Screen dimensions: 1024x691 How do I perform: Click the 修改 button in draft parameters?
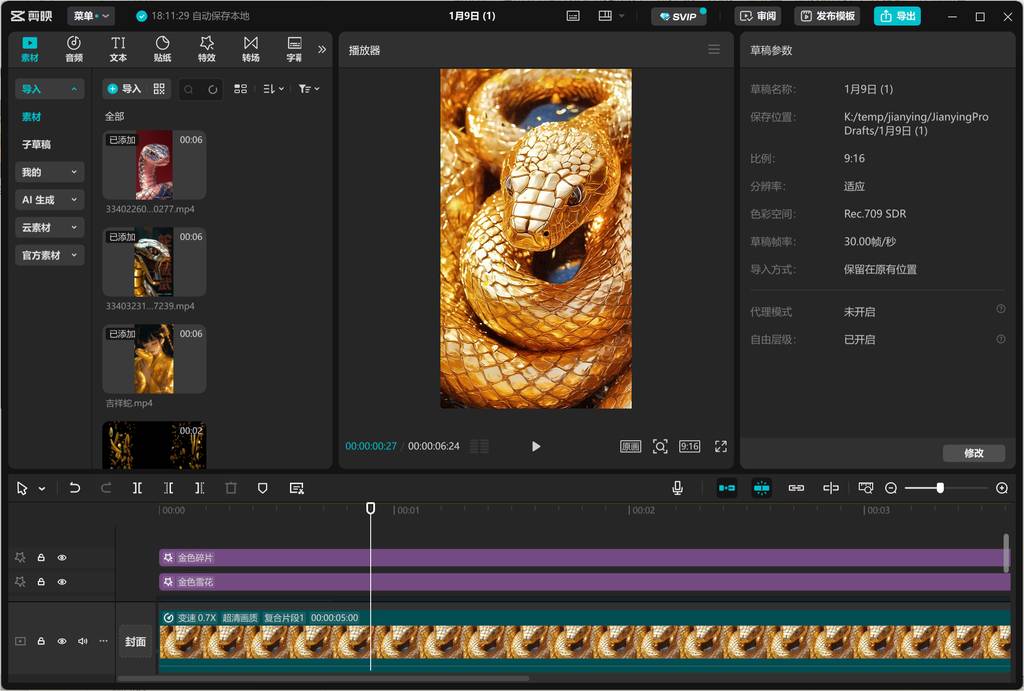(x=973, y=453)
